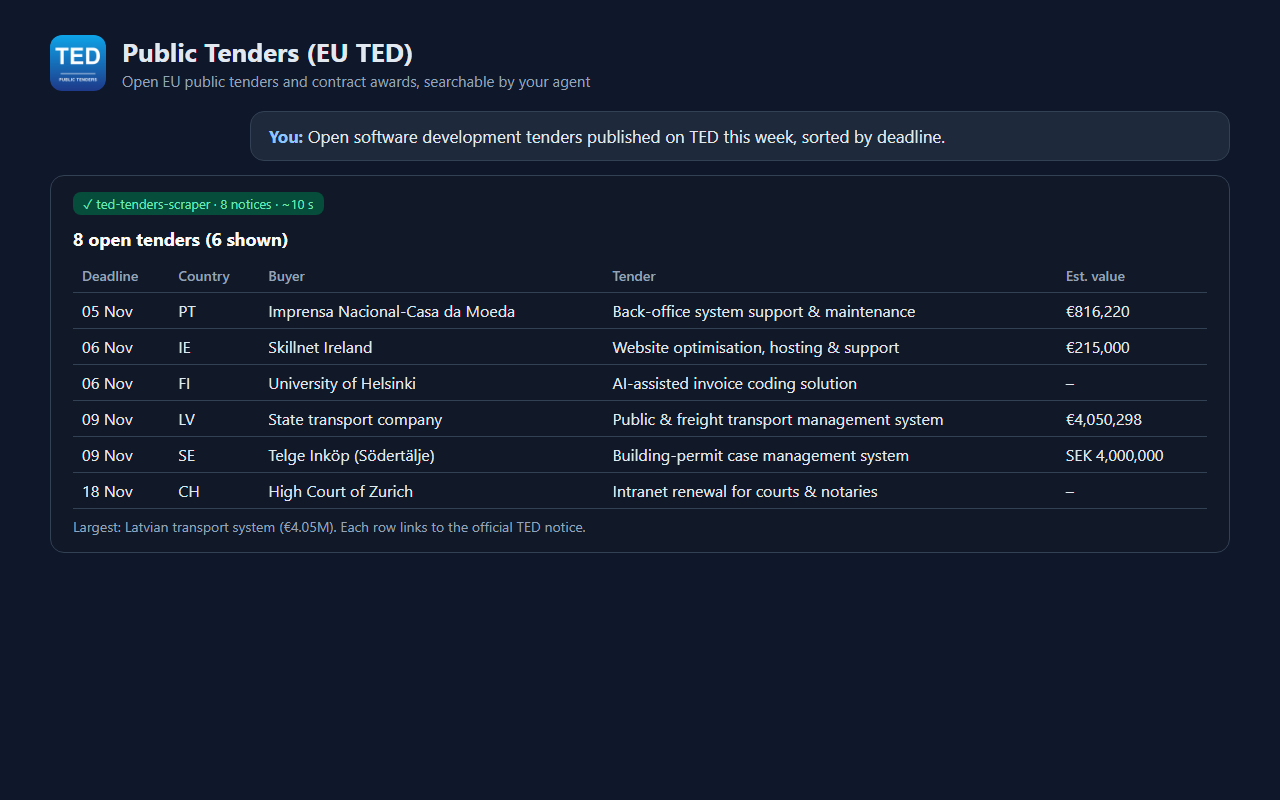Open the State transport company buyer cell
This screenshot has width=1280, height=800.
tap(355, 420)
